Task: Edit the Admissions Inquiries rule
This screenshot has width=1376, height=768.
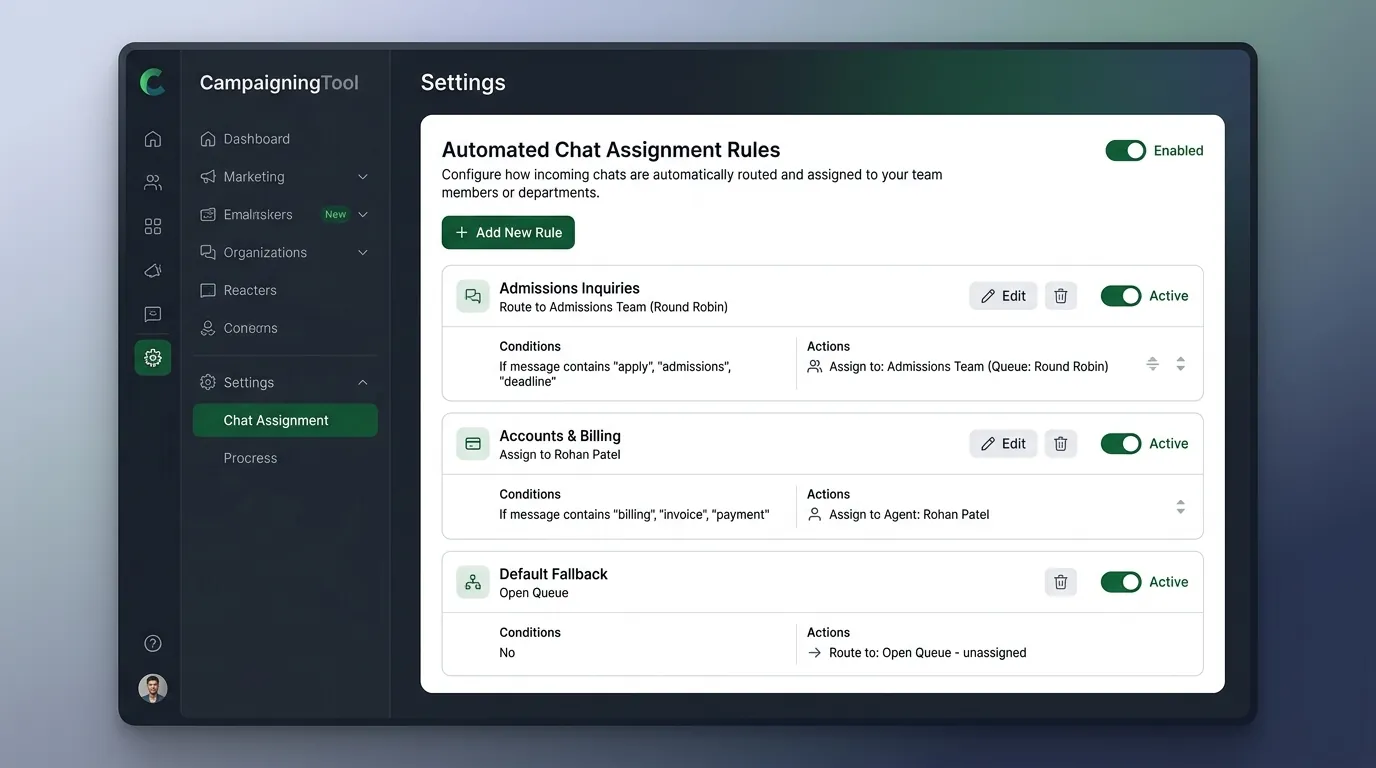Action: pyautogui.click(x=1003, y=296)
